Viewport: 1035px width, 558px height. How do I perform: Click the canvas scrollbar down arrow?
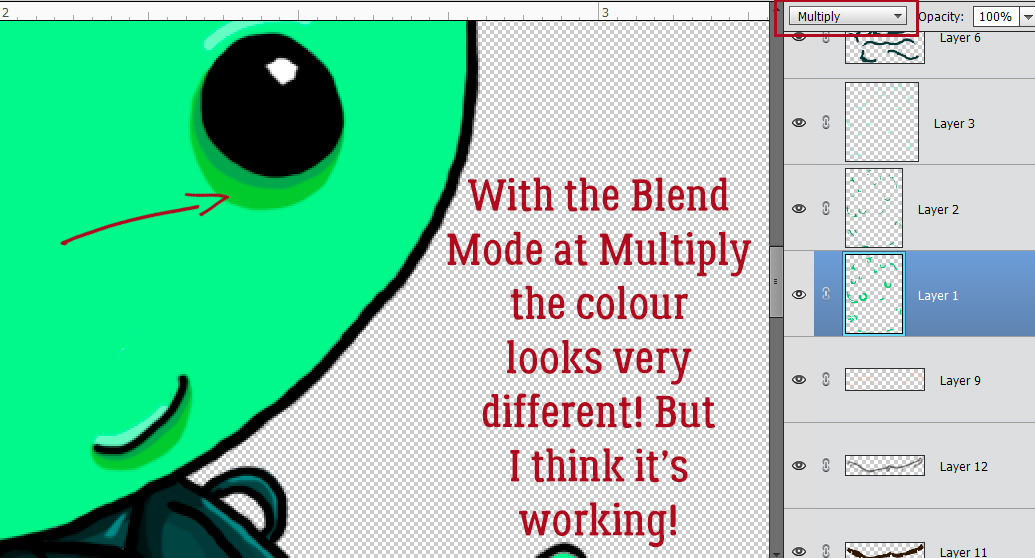[776, 553]
